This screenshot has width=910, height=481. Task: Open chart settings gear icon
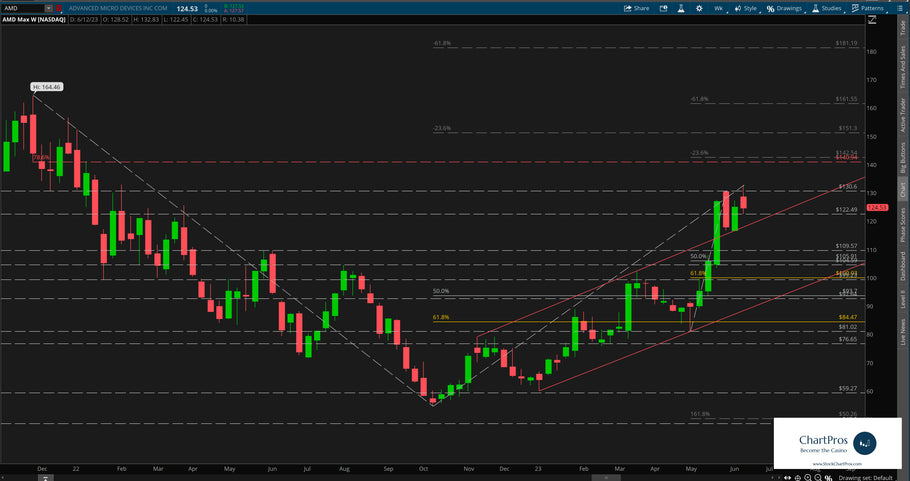(x=699, y=8)
